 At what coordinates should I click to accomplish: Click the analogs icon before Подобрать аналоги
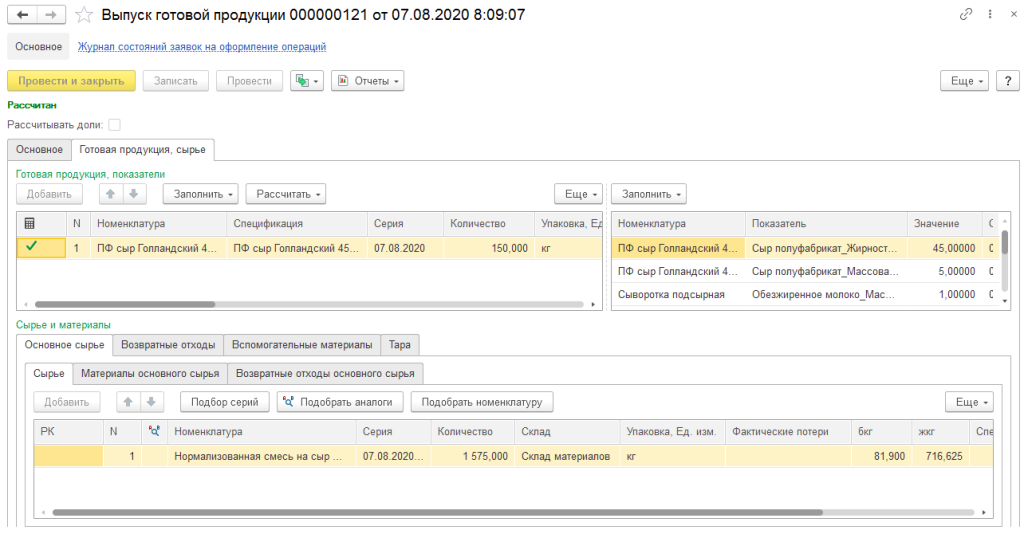[x=289, y=402]
